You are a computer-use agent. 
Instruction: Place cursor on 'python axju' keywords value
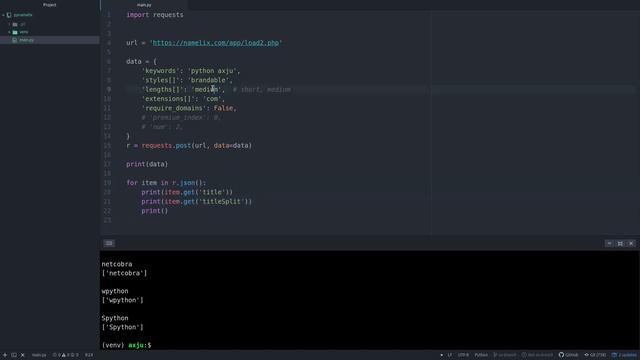click(214, 71)
